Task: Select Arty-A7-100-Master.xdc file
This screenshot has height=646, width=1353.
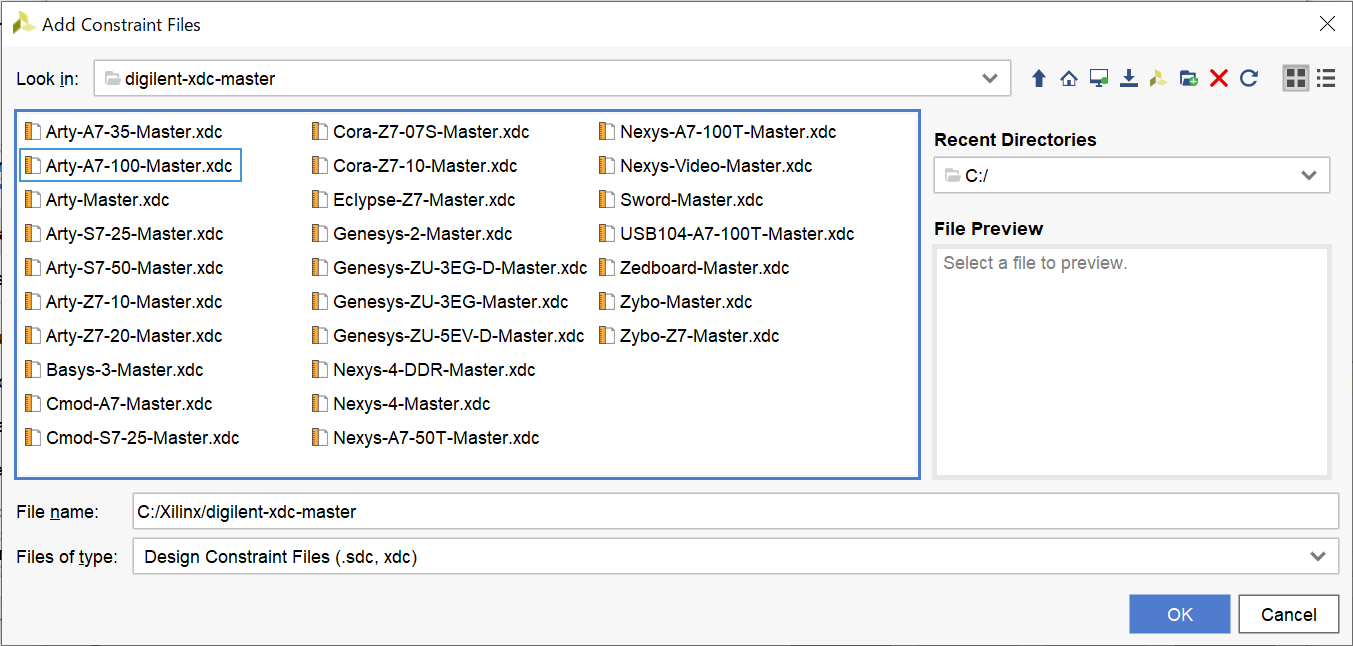Action: point(130,166)
